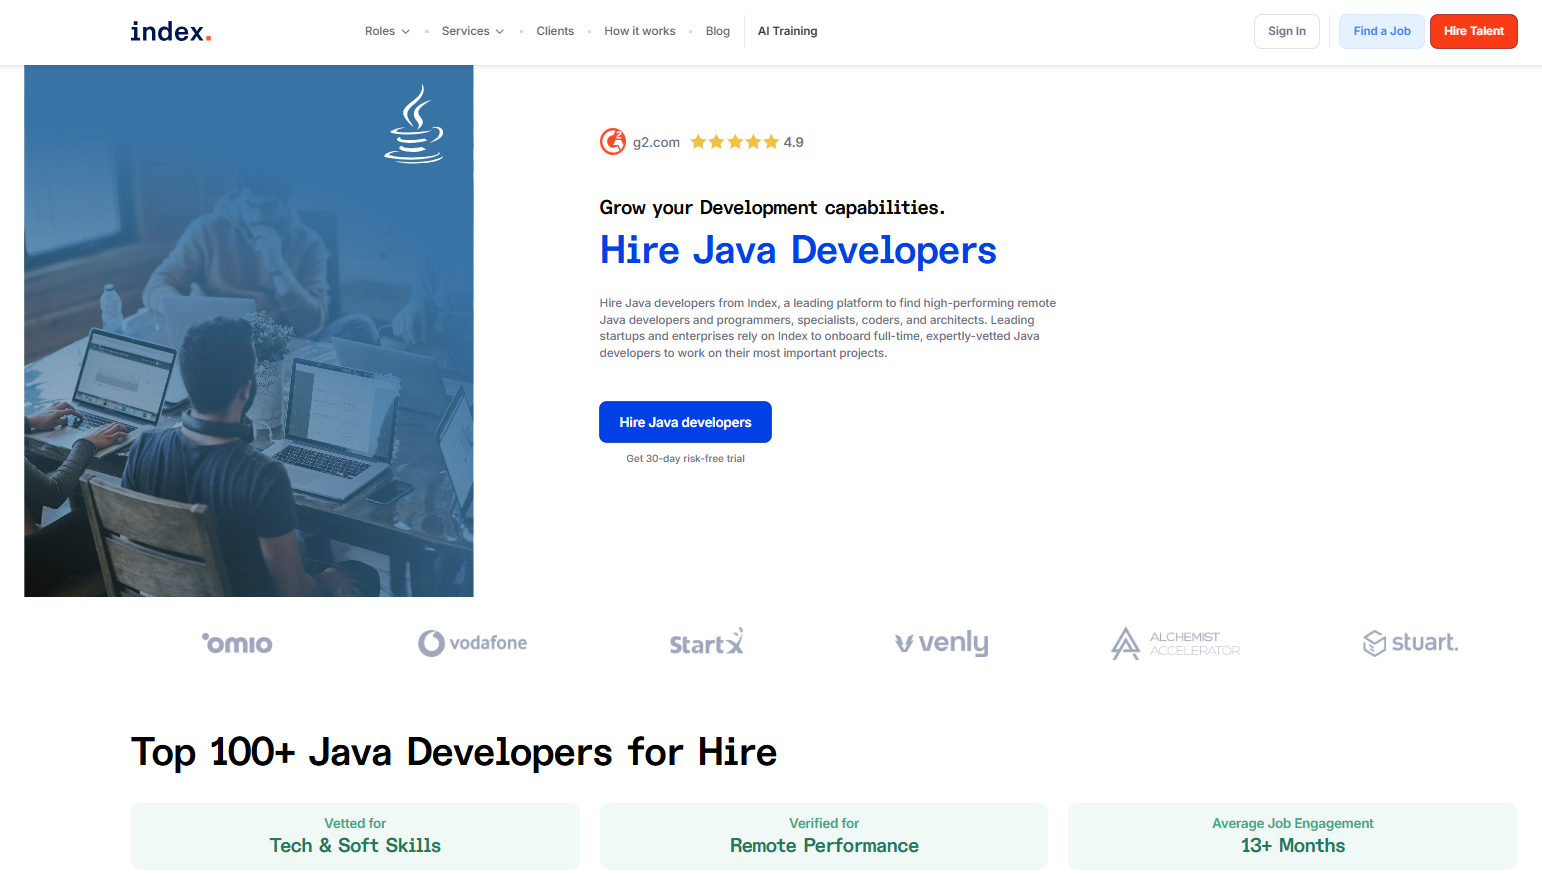
Task: Open the Clients nav item
Action: pyautogui.click(x=555, y=31)
